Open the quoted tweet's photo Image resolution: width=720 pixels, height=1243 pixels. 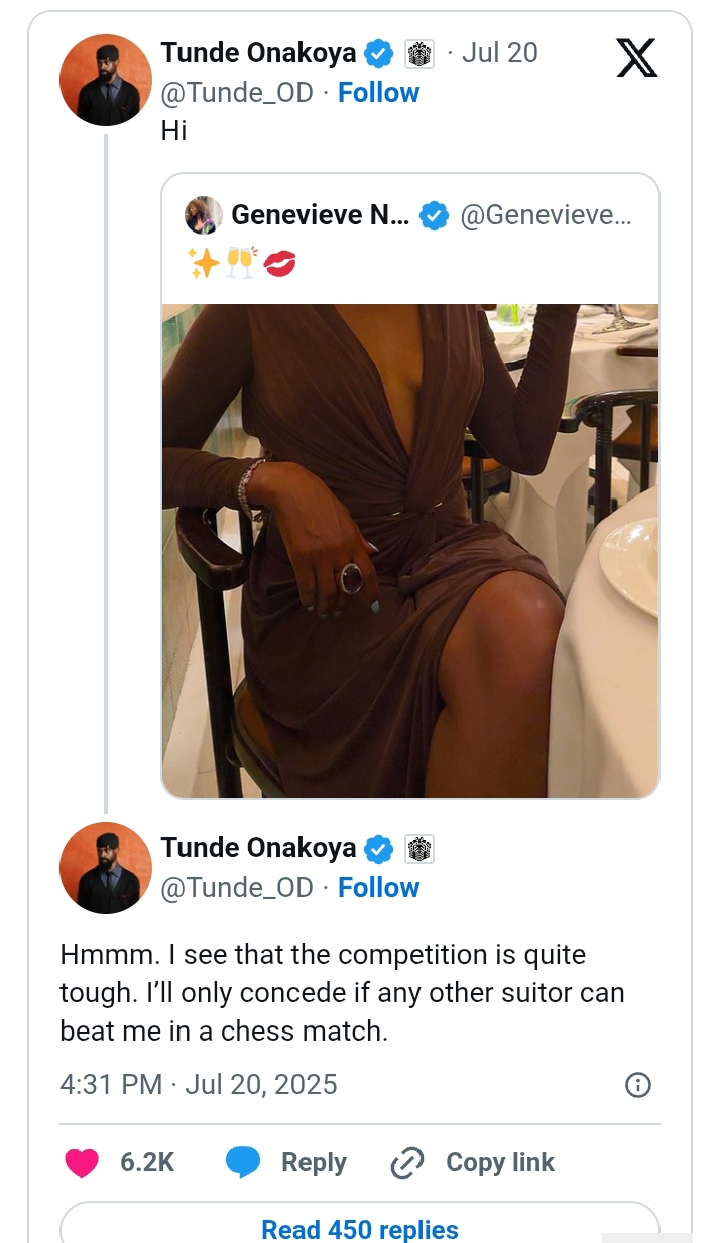pyautogui.click(x=410, y=550)
